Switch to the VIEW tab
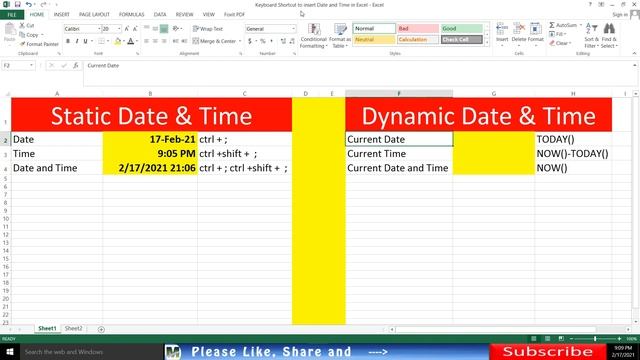Screen dimensions: 640x360 209,15
